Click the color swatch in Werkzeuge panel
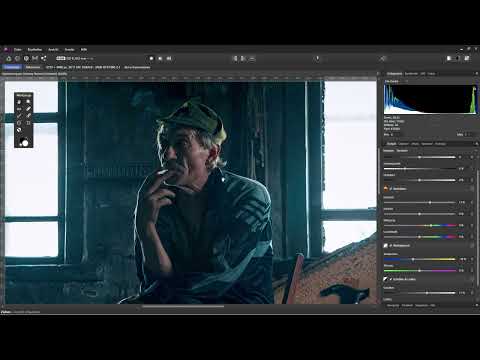Viewport: 480px width, 360px height. pos(24,142)
